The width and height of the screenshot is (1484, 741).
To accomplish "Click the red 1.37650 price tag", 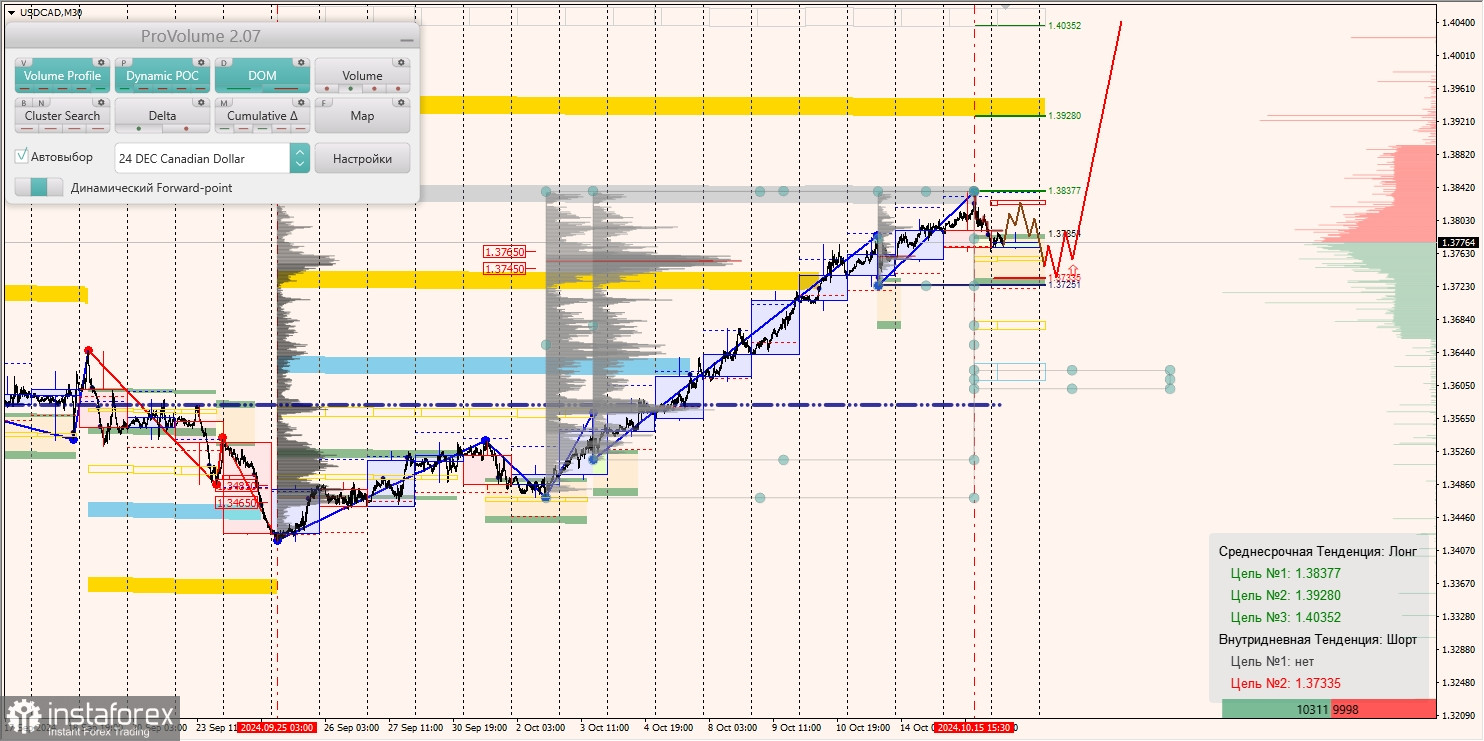I will click(x=505, y=252).
